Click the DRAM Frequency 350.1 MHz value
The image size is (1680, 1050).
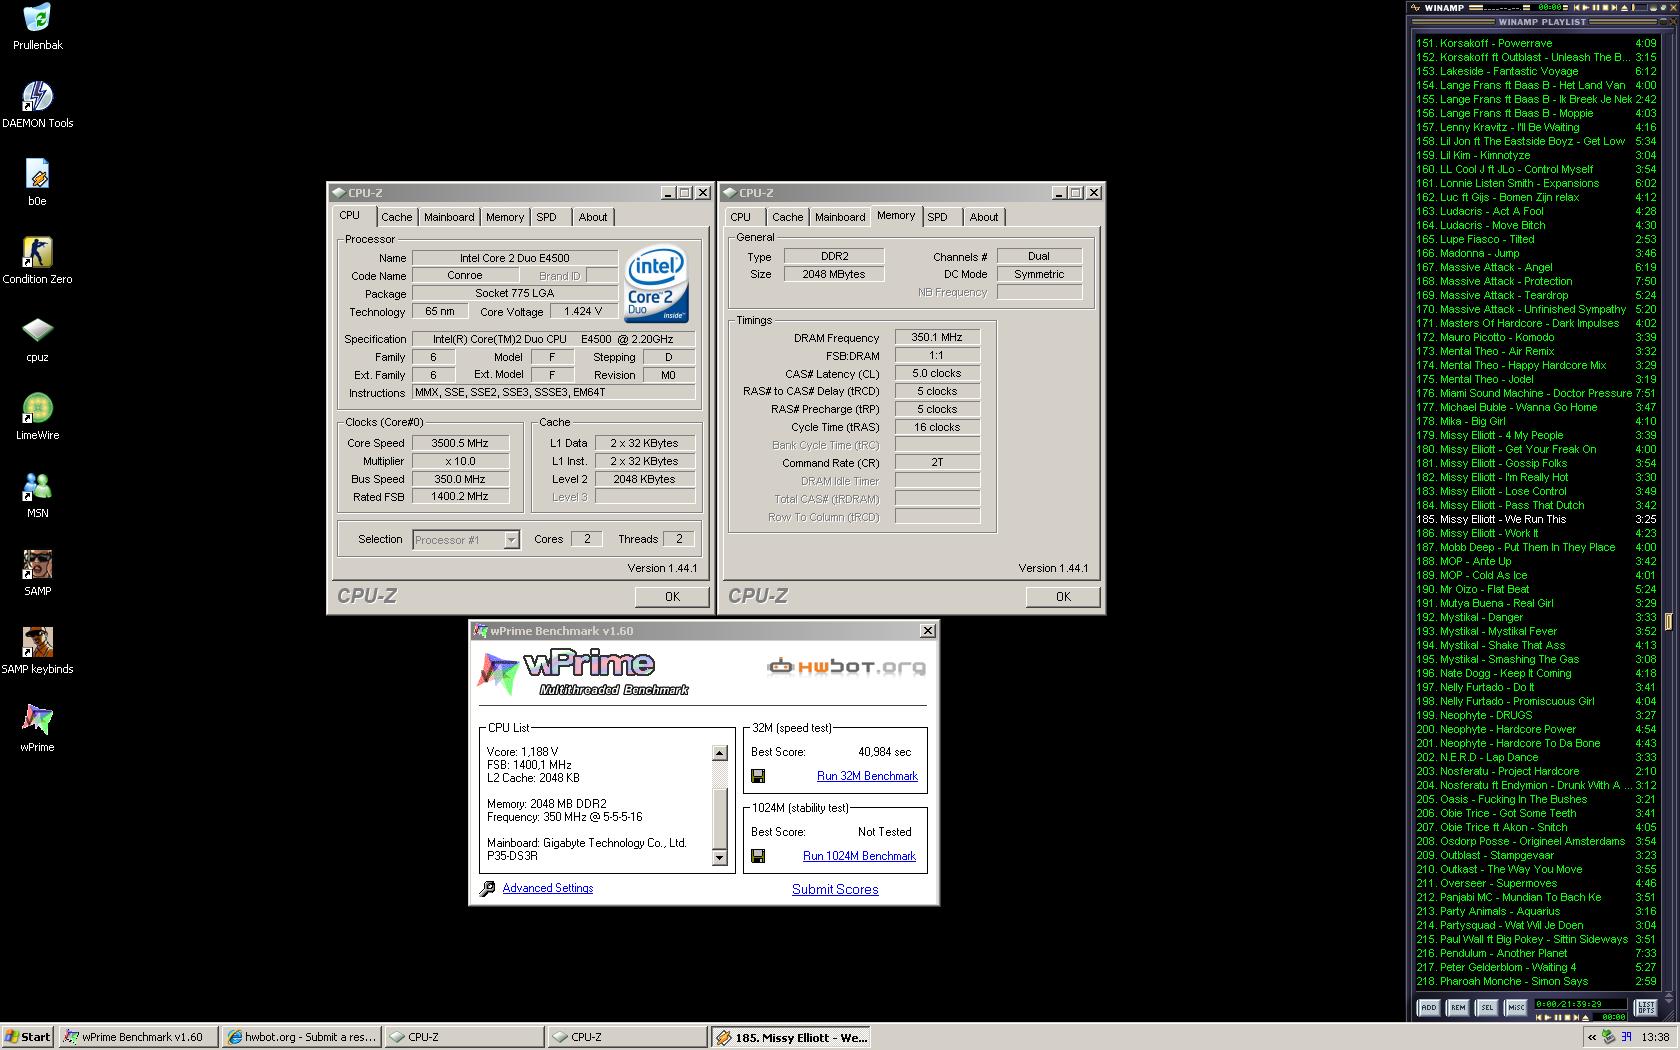937,338
